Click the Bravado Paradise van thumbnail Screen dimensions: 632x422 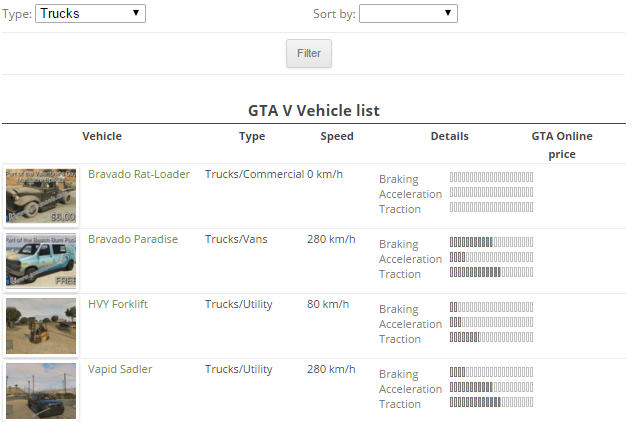[x=41, y=261]
